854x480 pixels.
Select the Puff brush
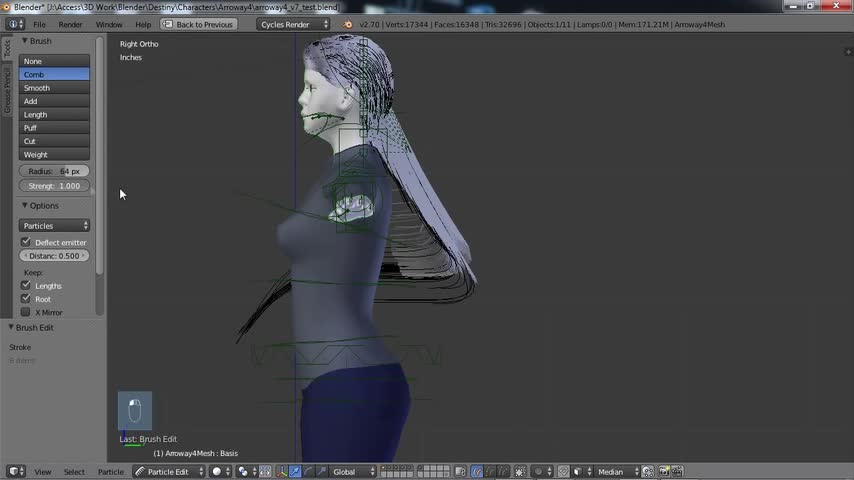(54, 127)
